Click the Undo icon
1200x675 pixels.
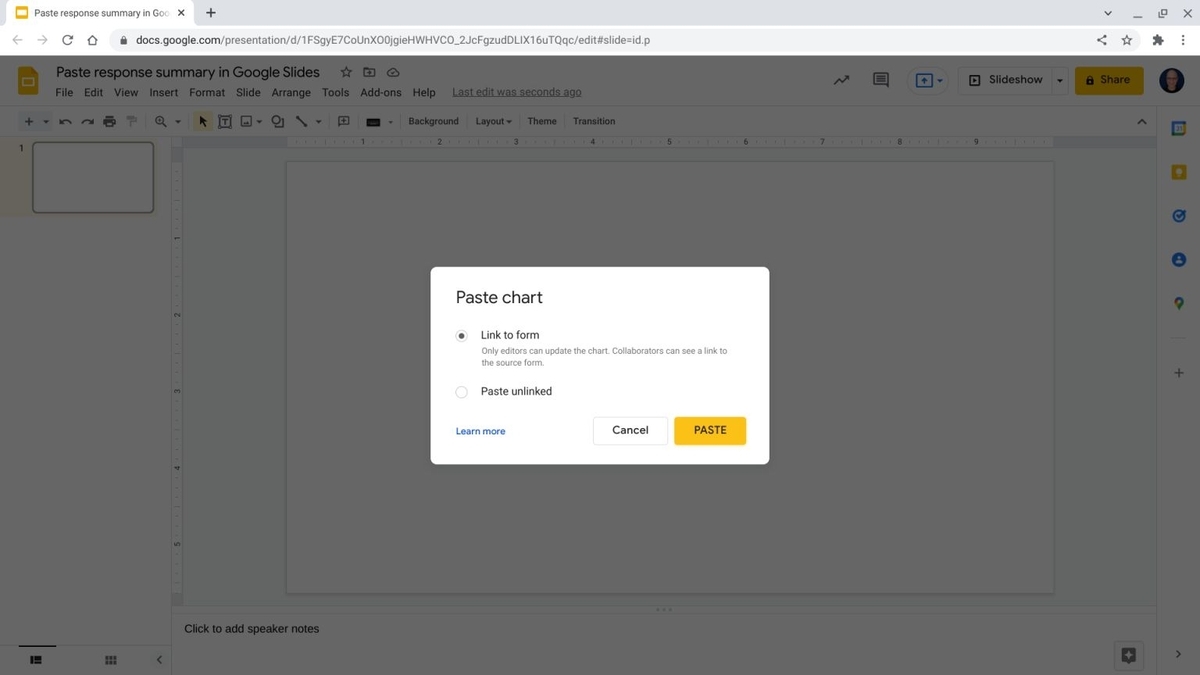point(65,121)
